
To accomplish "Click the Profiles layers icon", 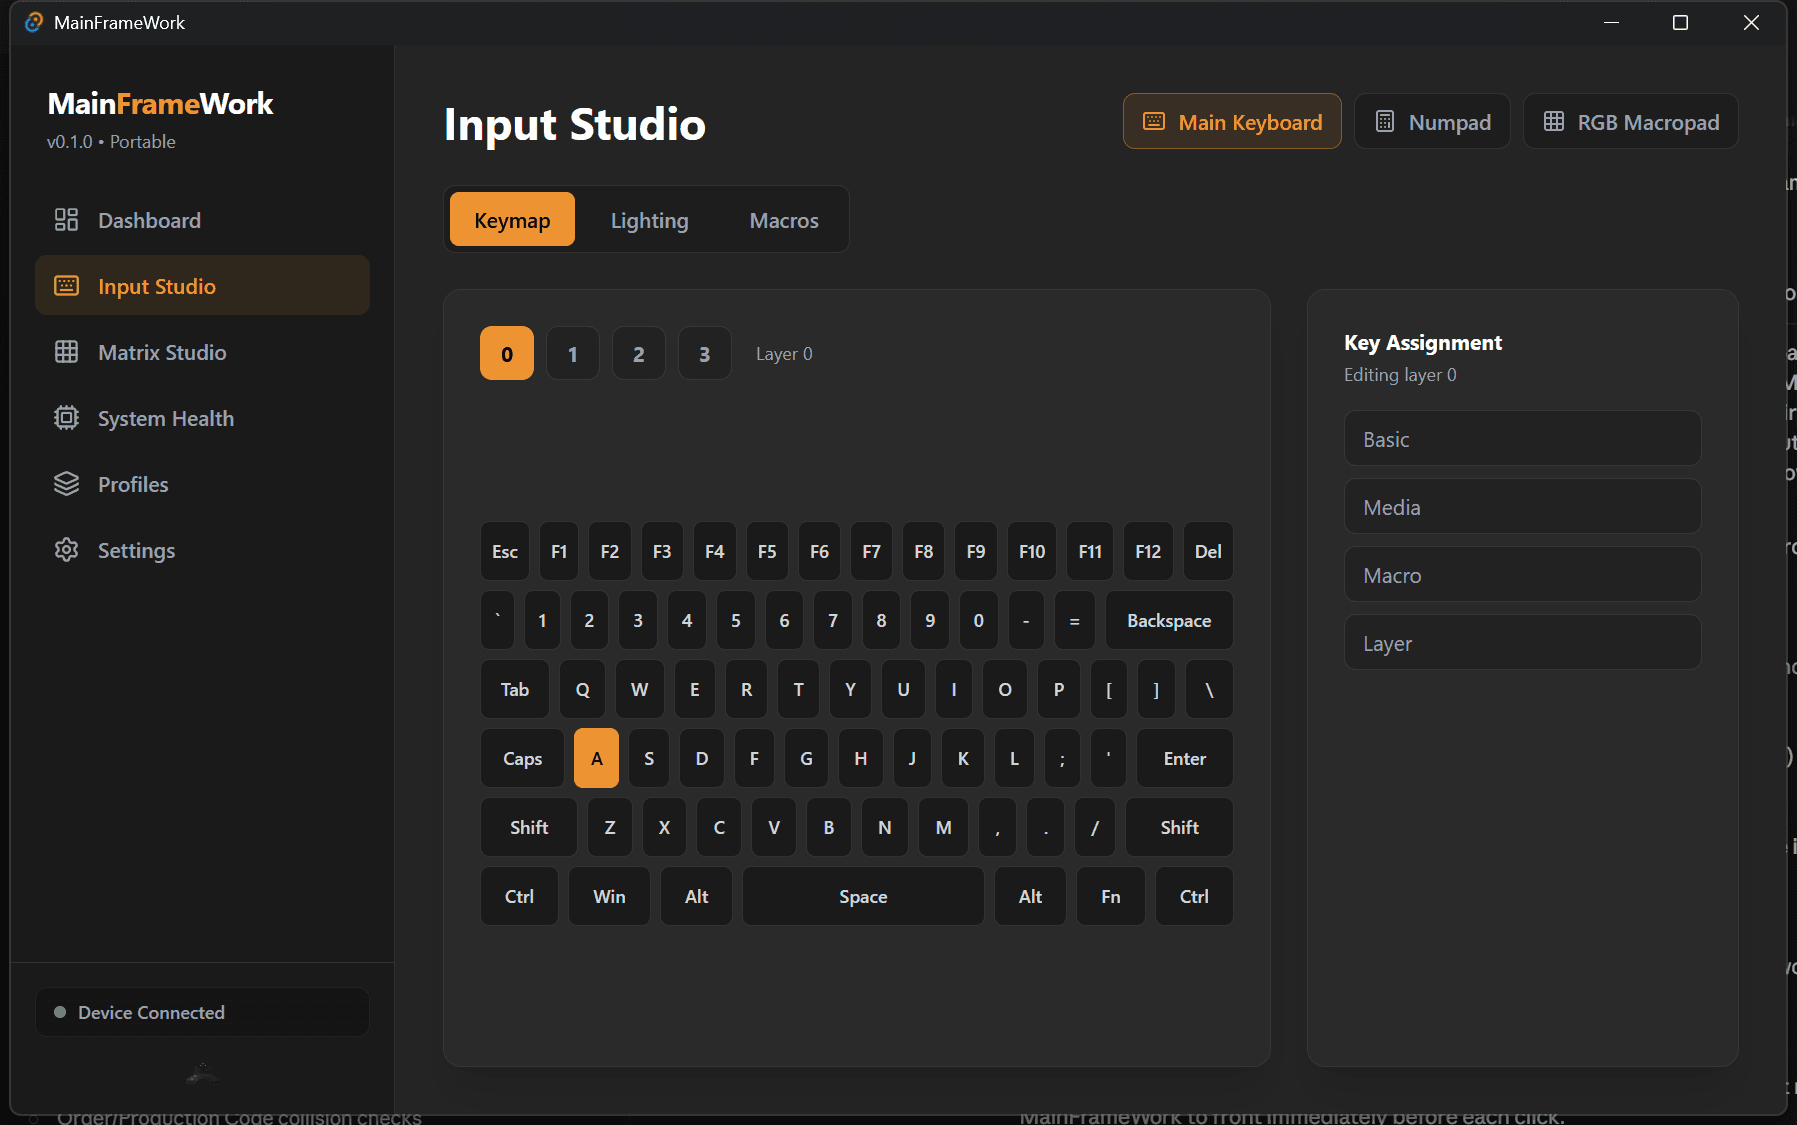I will [66, 484].
